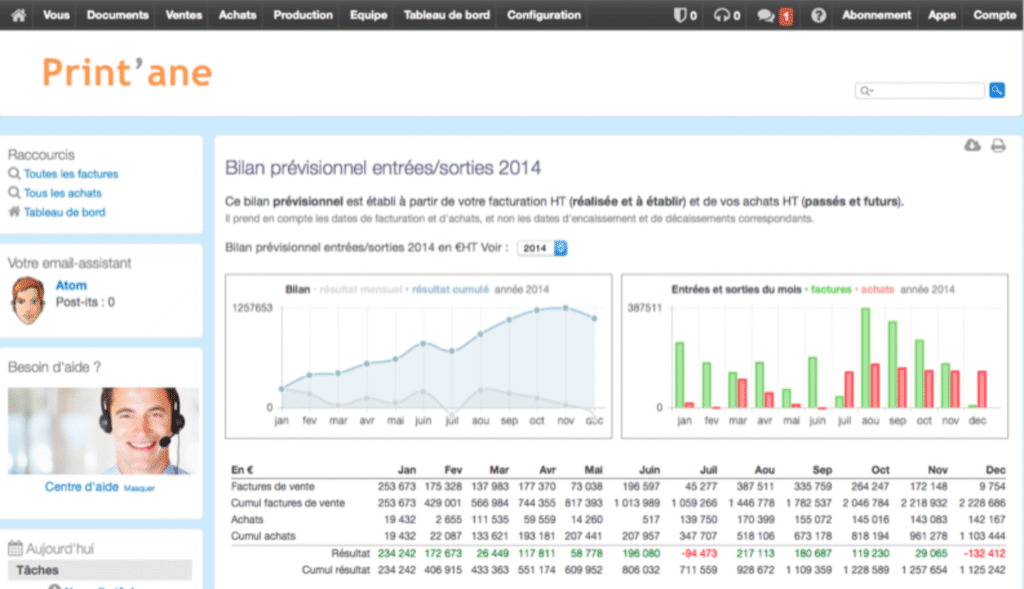Open the Production menu

(303, 15)
